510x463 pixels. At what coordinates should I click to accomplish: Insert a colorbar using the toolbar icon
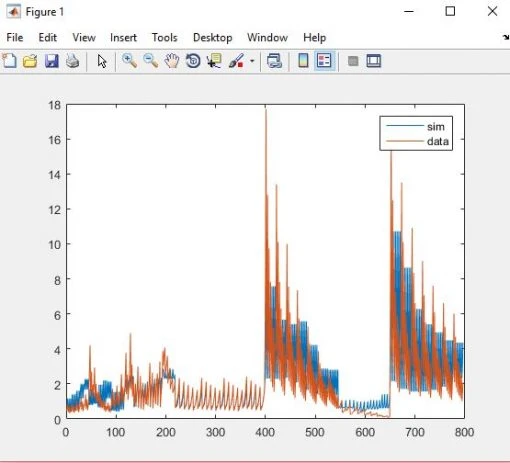tap(303, 61)
